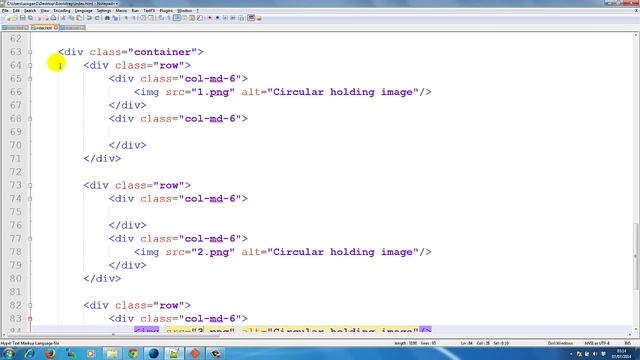640x360 pixels.
Task: Click the Paste toolbar icon
Action: pos(79,18)
